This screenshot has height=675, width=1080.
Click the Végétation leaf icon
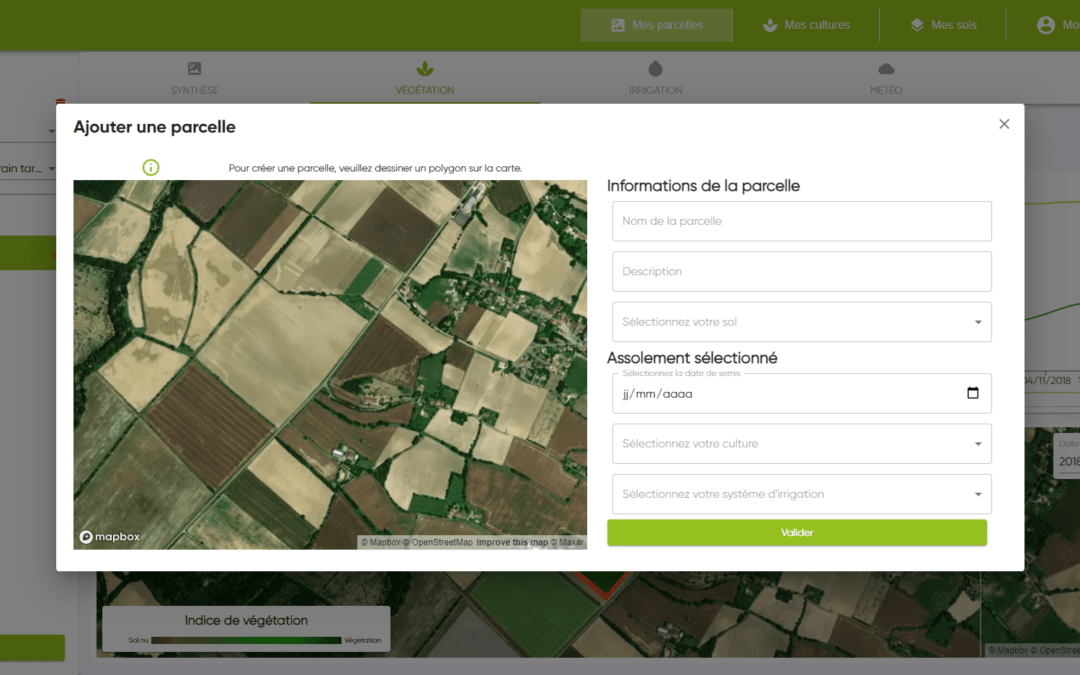point(425,68)
